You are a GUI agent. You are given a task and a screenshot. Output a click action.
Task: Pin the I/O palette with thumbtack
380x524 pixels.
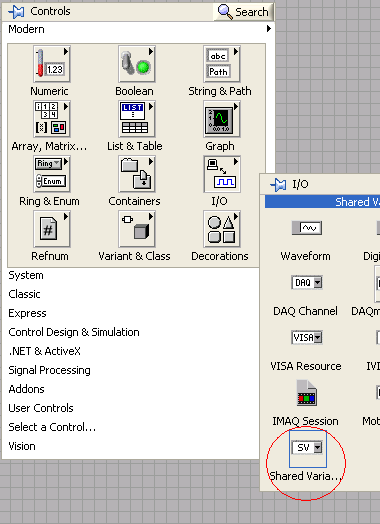(278, 184)
